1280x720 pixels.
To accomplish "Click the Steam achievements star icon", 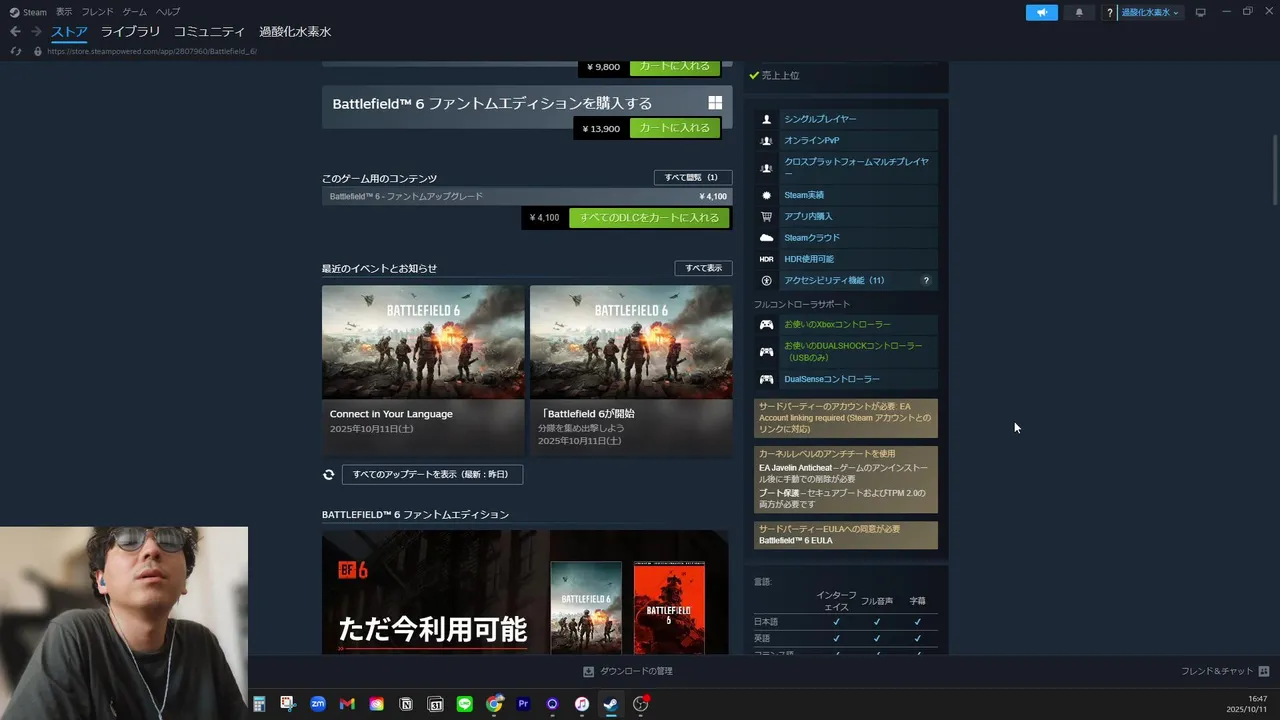I will pos(766,195).
